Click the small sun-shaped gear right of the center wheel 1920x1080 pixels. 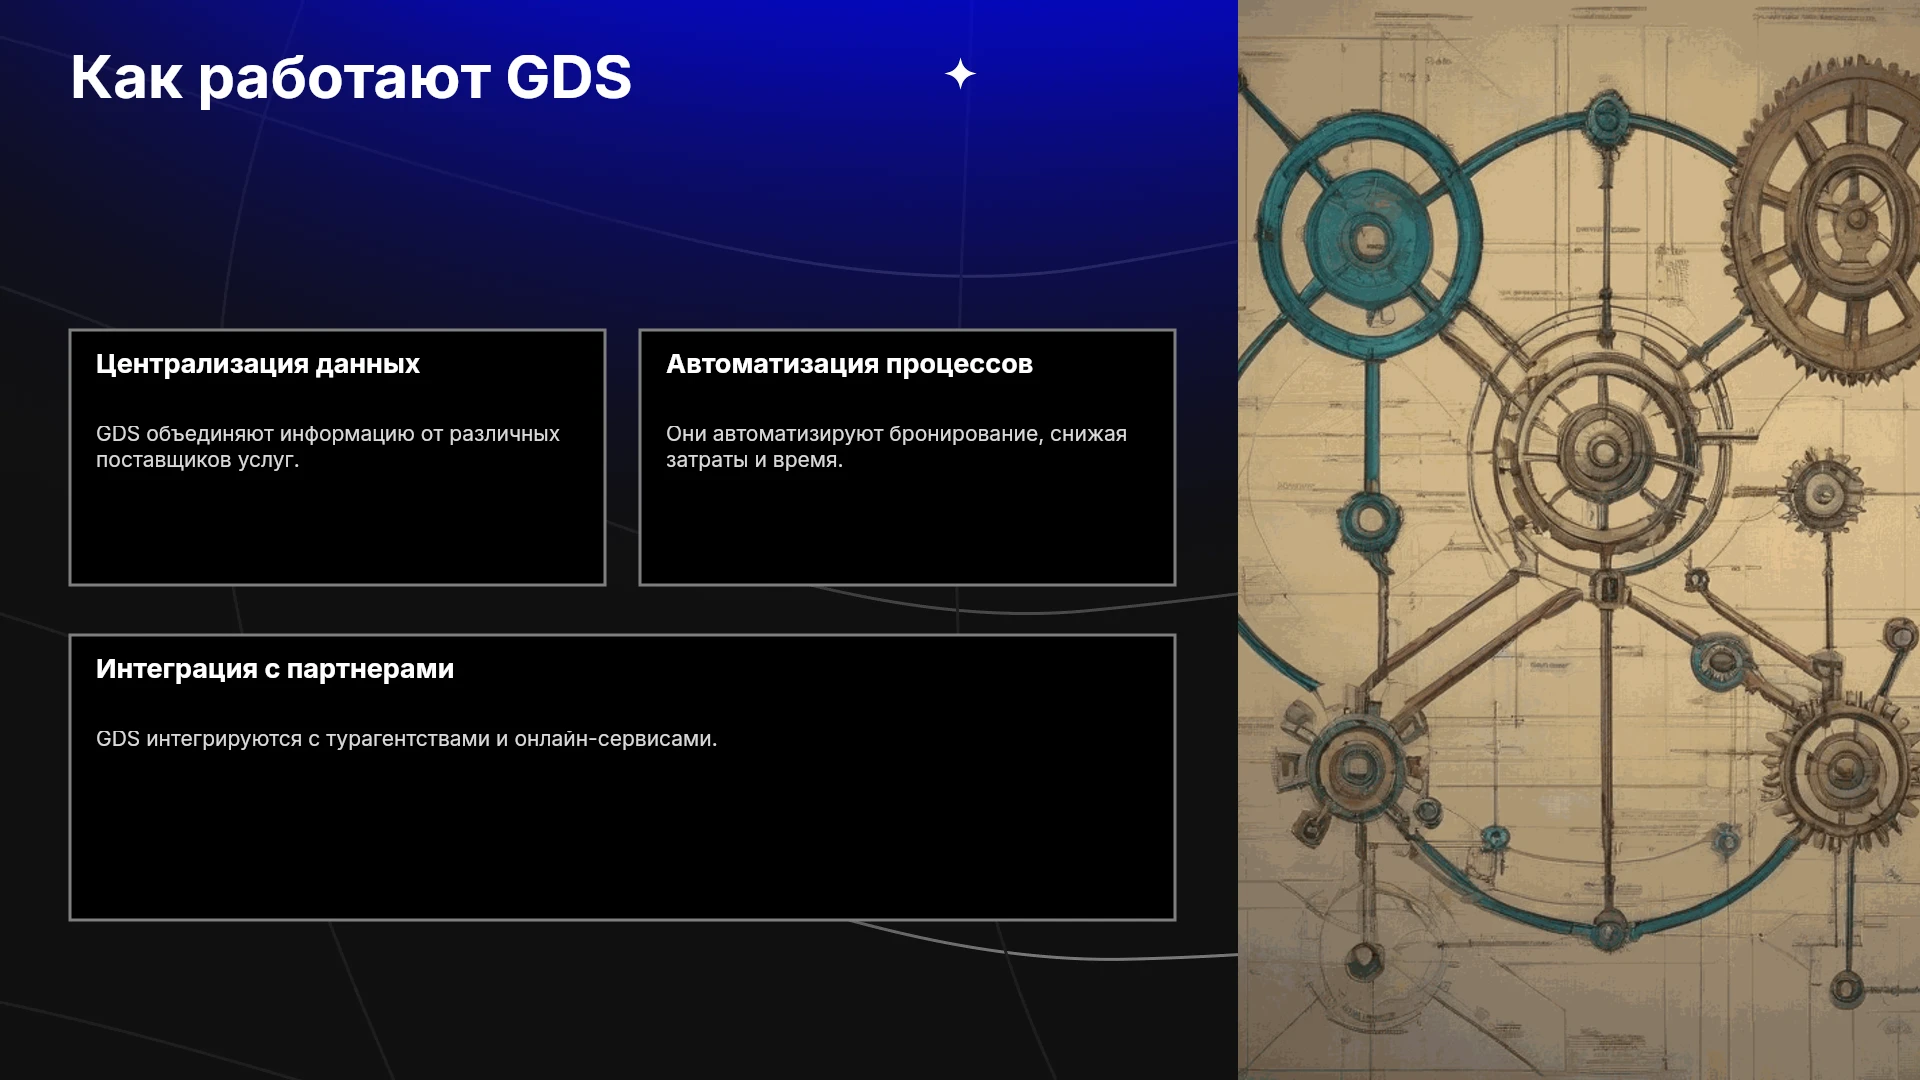[x=1824, y=492]
